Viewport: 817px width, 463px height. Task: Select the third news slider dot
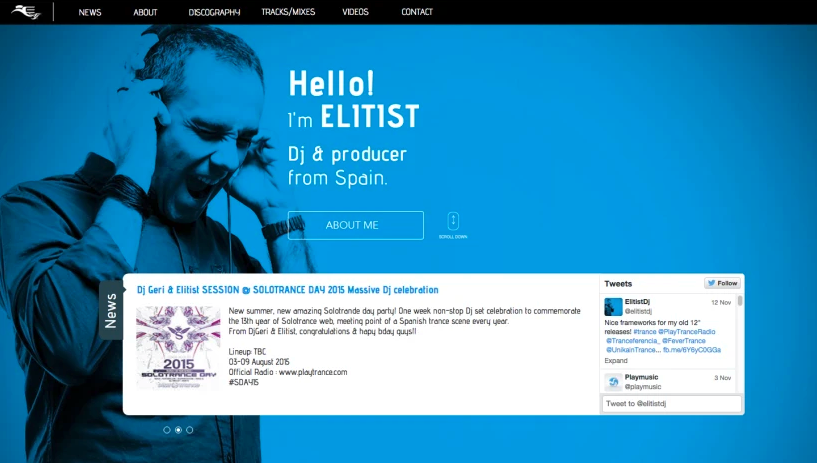coord(190,430)
